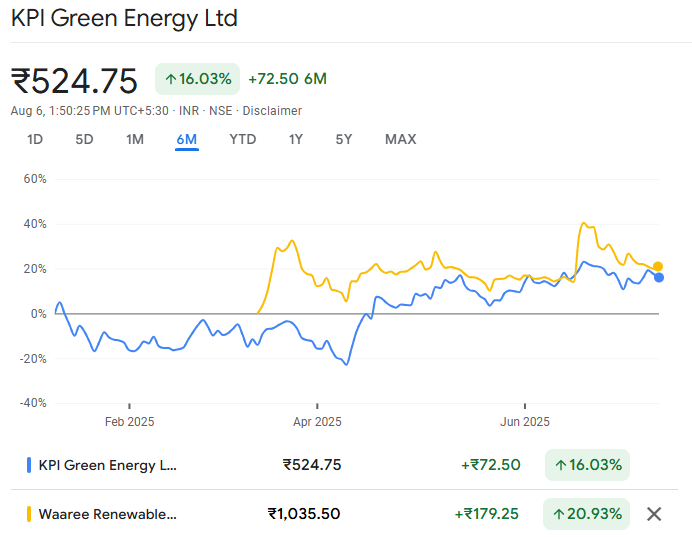Show the MAX time range
This screenshot has width=692, height=537.
pyautogui.click(x=401, y=139)
